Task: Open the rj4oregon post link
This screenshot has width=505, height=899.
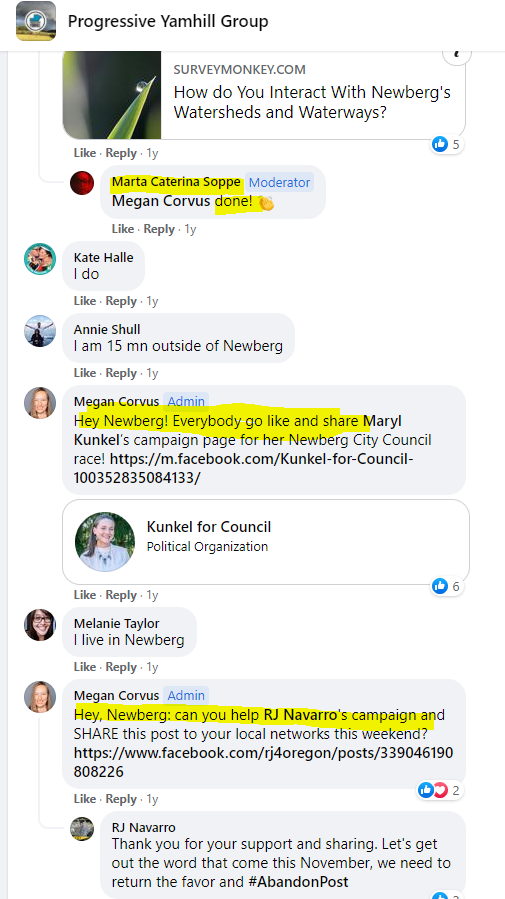Action: point(263,762)
